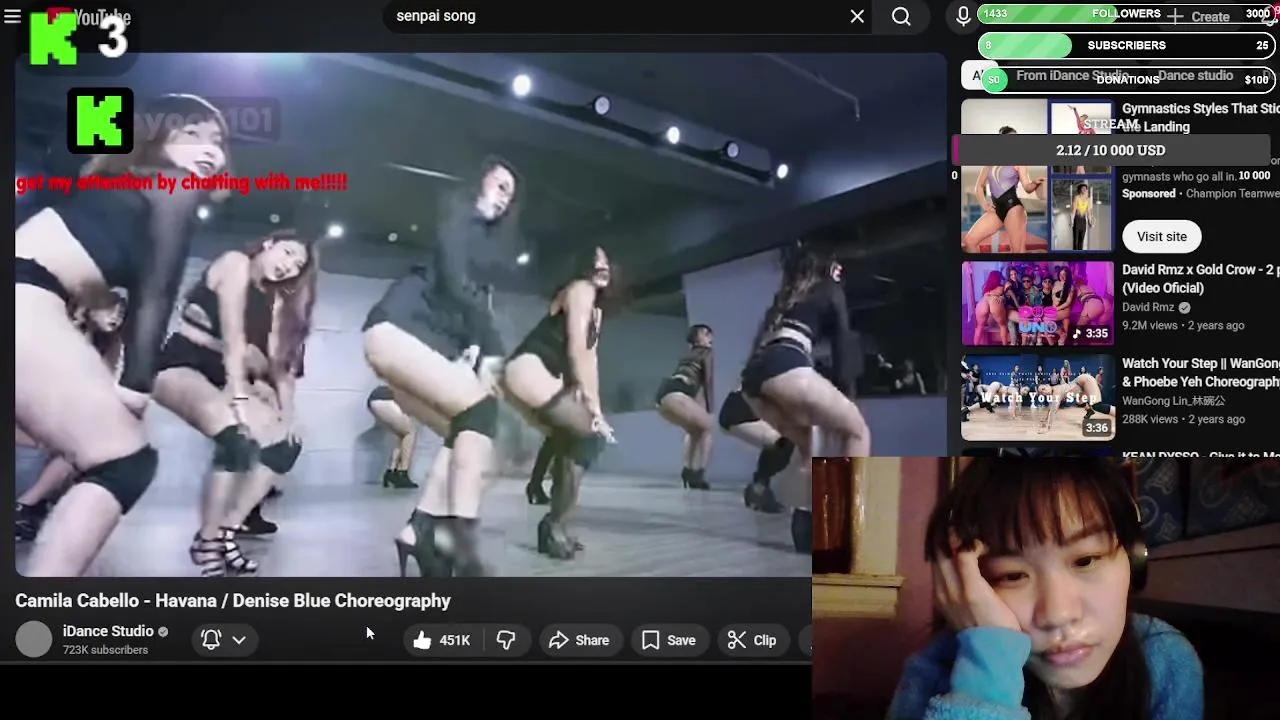This screenshot has width=1280, height=720.
Task: Click the 'Gymnastics Styles That Stick' ad title
Action: coord(1201,118)
